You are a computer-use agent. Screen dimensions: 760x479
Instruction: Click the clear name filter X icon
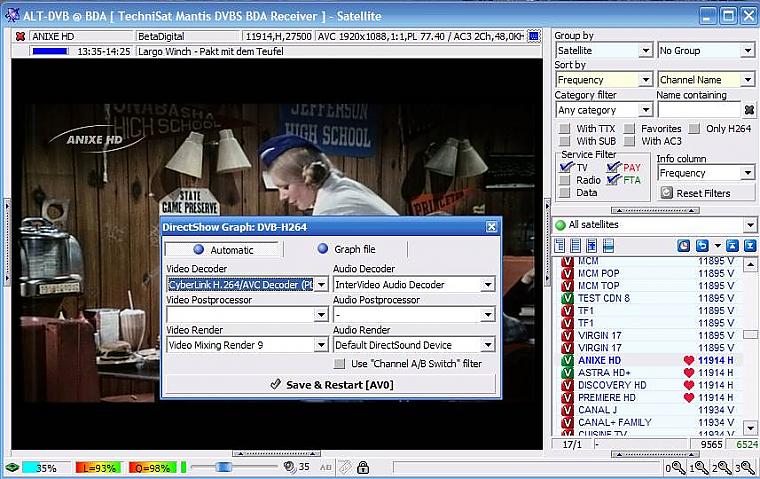coord(749,110)
